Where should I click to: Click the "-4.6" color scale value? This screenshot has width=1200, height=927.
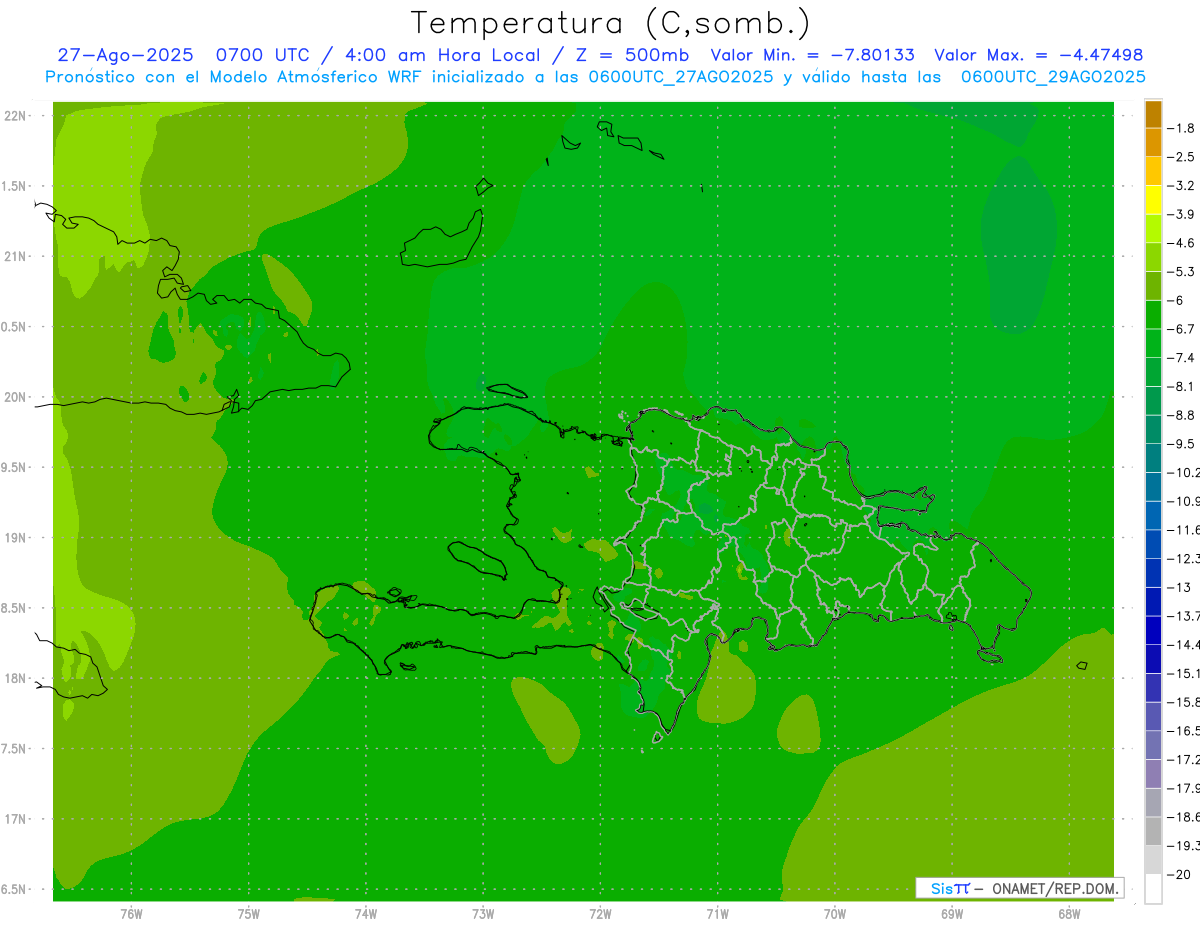tap(1181, 243)
